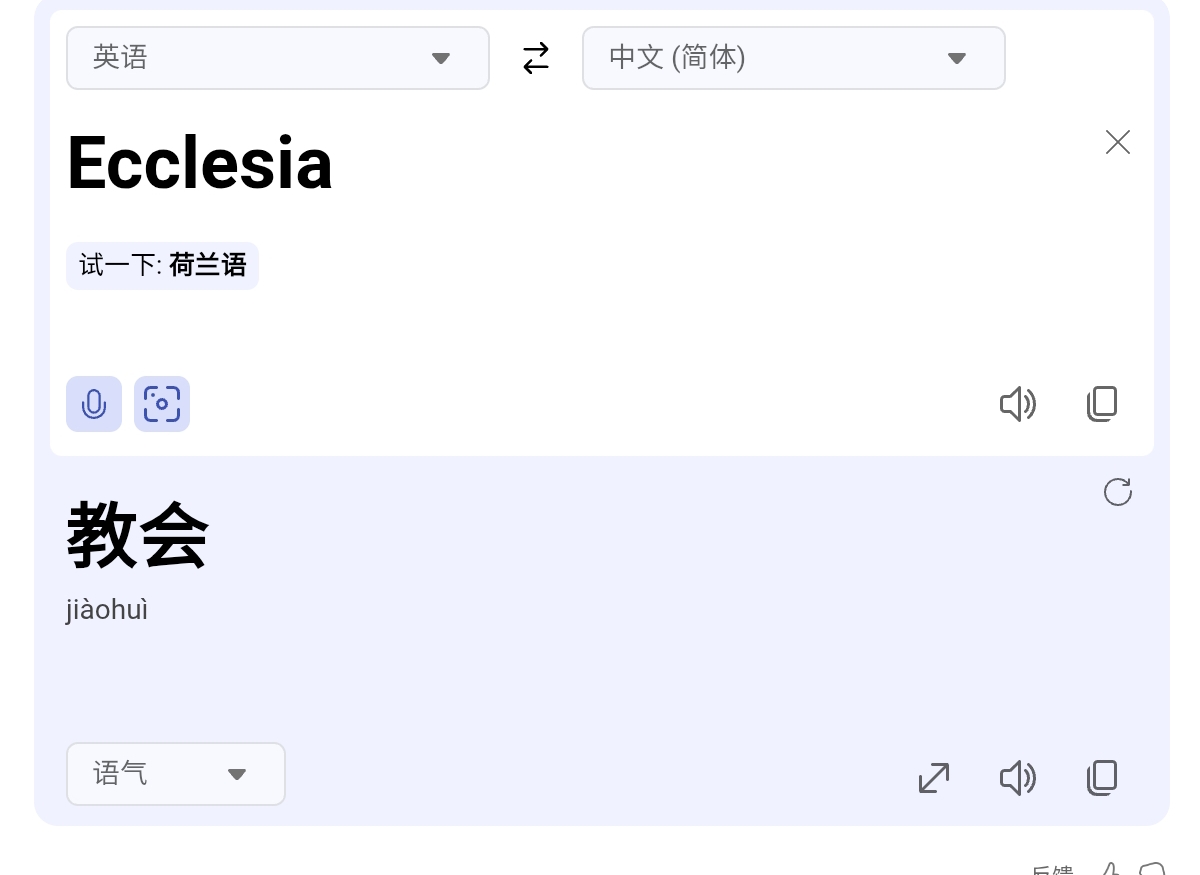Click the 反馈 feedback label
This screenshot has width=1200, height=875.
click(1052, 870)
